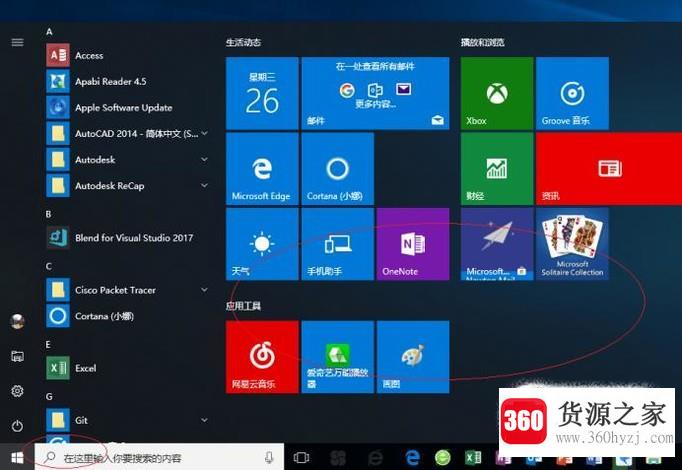Click the 播放和浏览 tile group title
Image resolution: width=682 pixels, height=470 pixels.
click(x=482, y=42)
